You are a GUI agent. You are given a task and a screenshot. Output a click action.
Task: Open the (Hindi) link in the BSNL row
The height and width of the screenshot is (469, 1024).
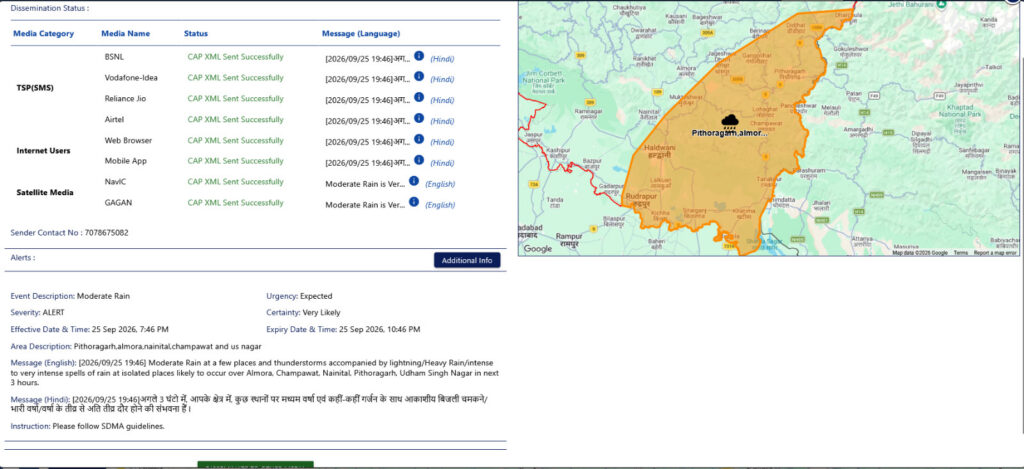[442, 59]
